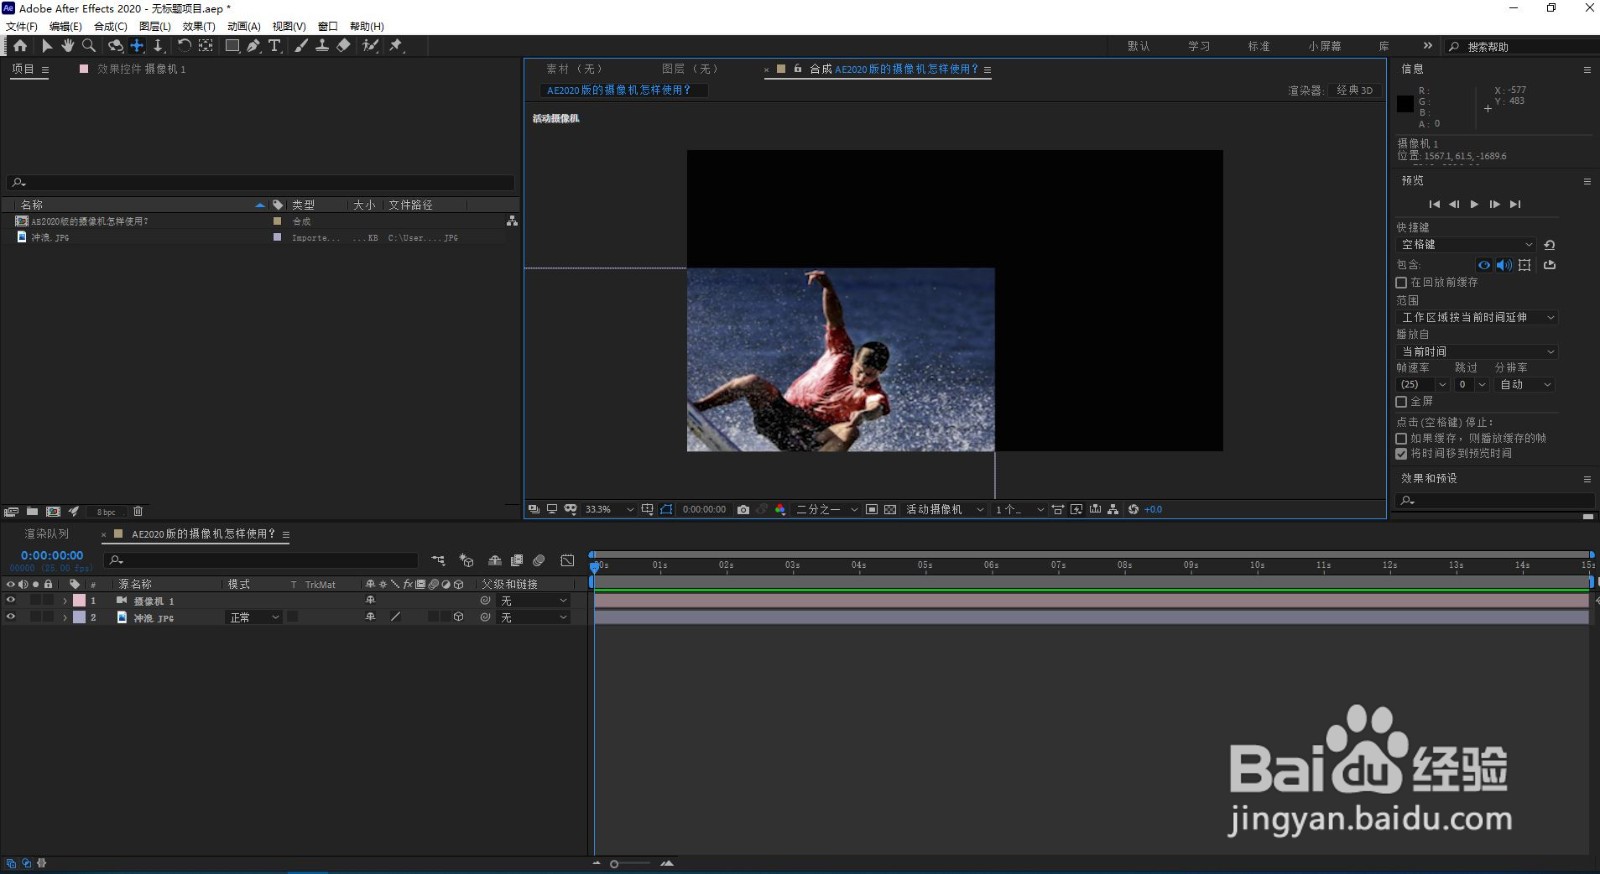The height and width of the screenshot is (874, 1600).
Task: Uncheck 将时间移到预览时间 checkbox
Action: click(x=1401, y=453)
